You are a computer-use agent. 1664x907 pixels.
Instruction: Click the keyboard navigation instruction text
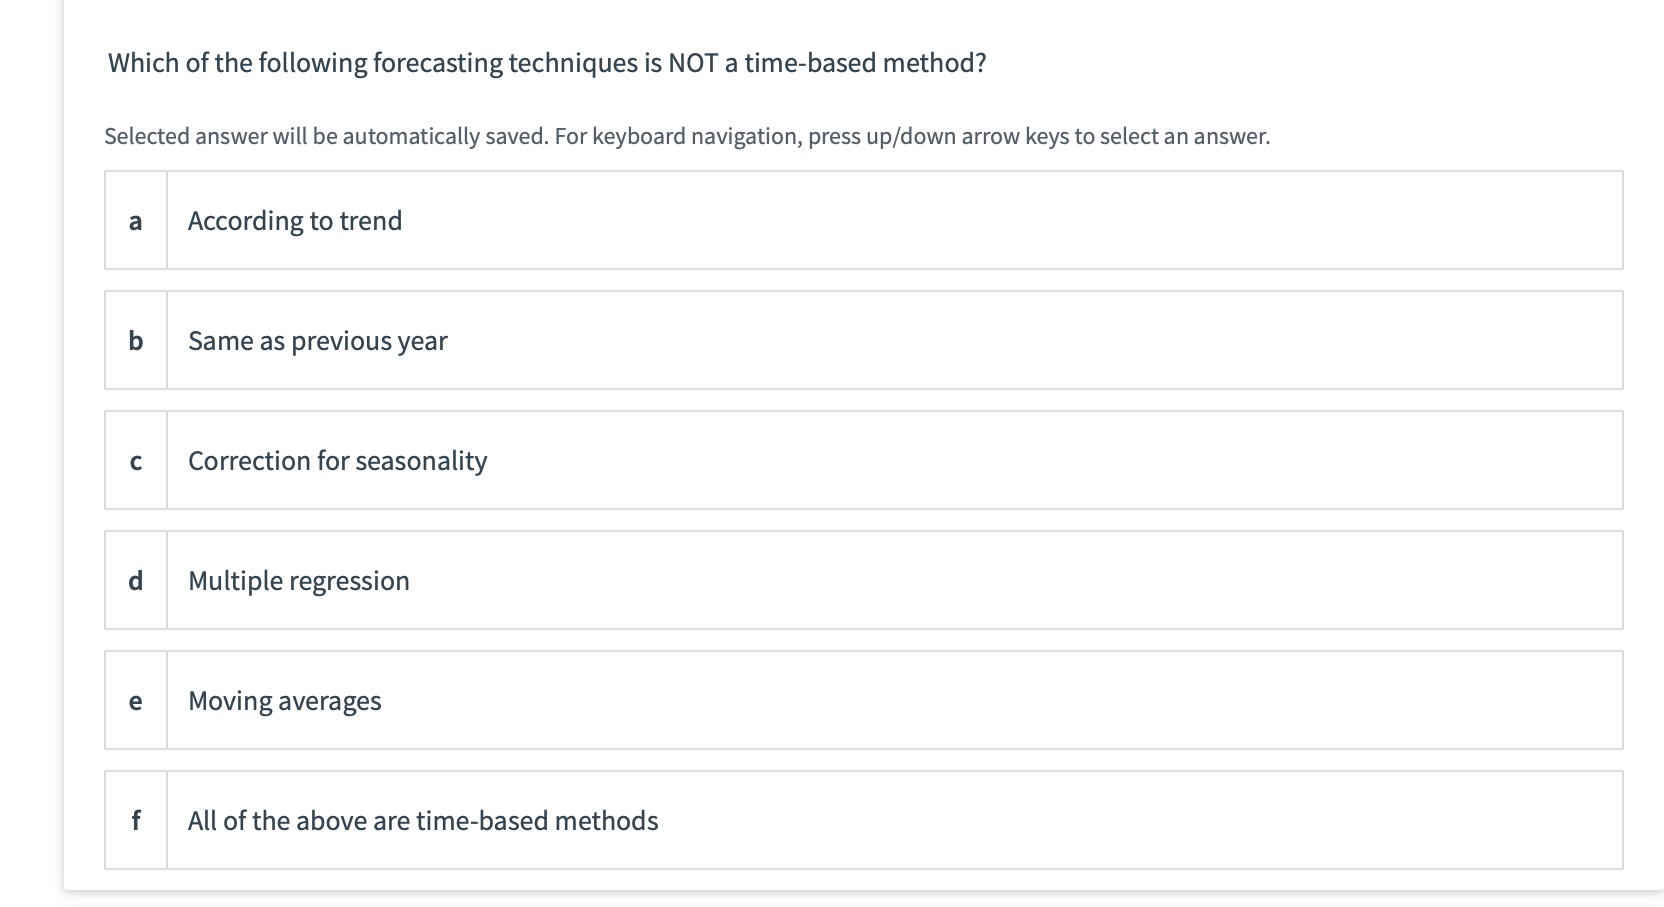687,135
